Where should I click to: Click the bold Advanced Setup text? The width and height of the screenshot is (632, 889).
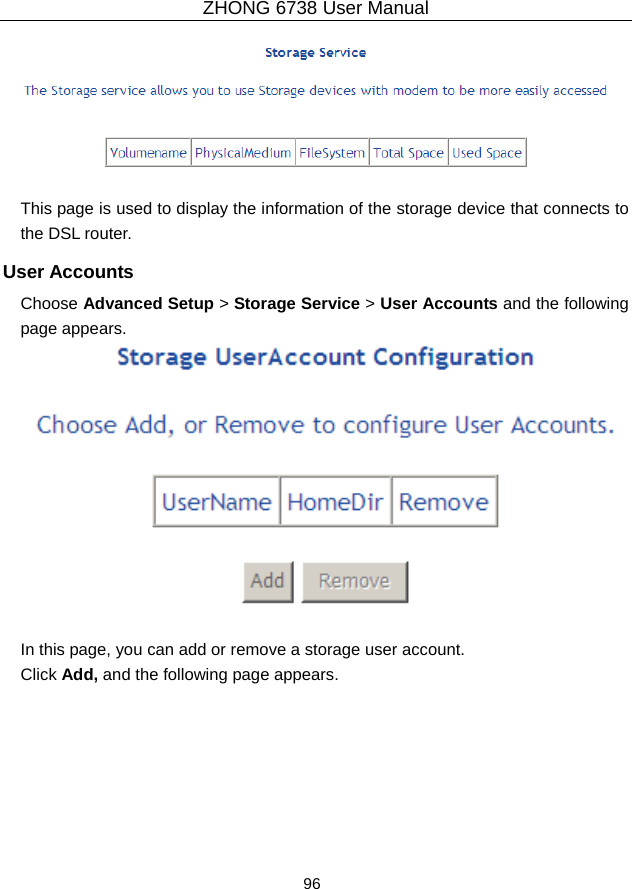point(148,303)
